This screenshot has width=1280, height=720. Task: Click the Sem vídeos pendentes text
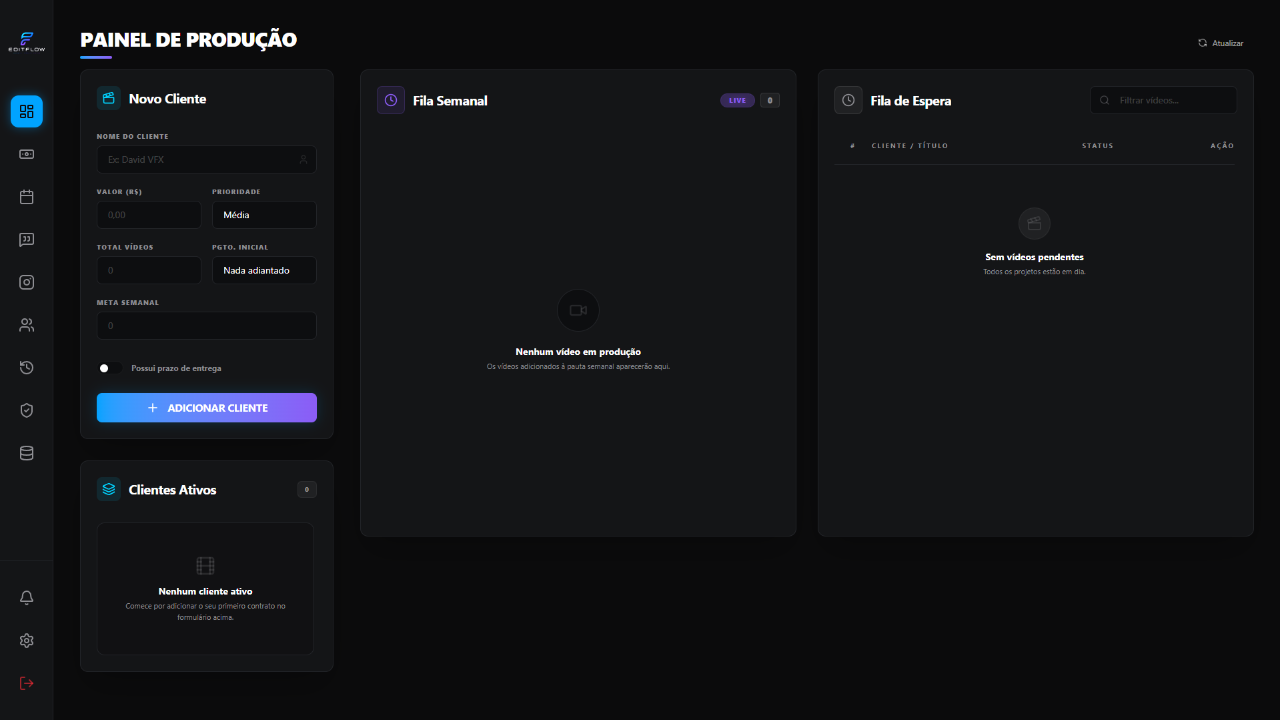pyautogui.click(x=1034, y=257)
